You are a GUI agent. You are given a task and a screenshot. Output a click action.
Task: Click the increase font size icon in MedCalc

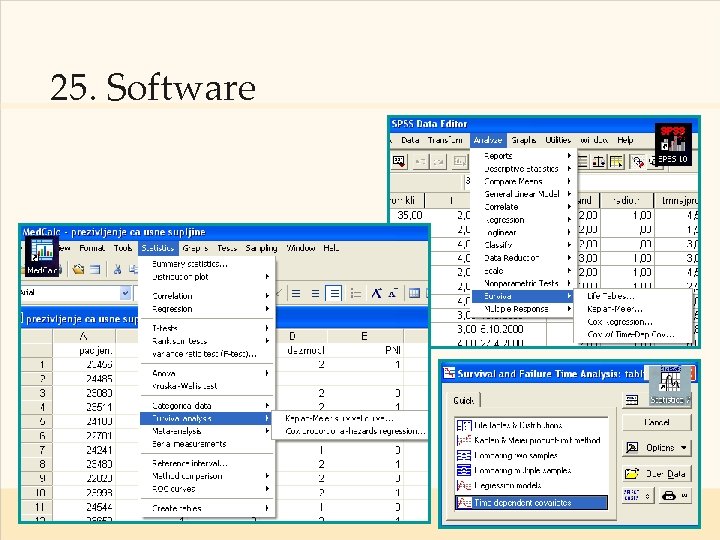[x=377, y=293]
